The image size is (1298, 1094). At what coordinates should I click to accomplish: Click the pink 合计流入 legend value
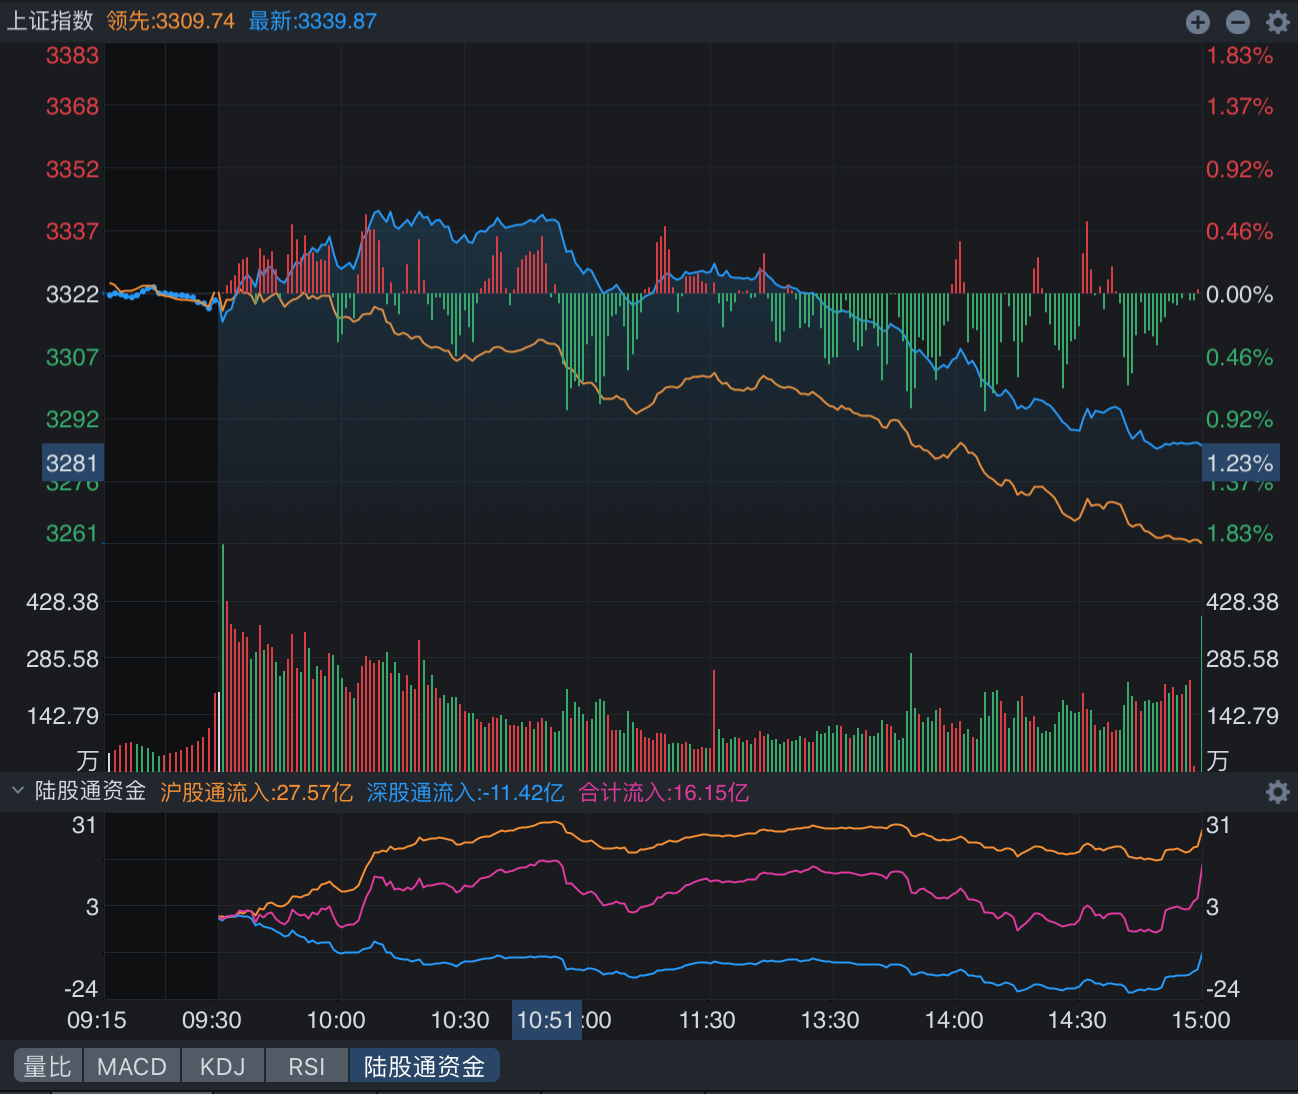[663, 793]
